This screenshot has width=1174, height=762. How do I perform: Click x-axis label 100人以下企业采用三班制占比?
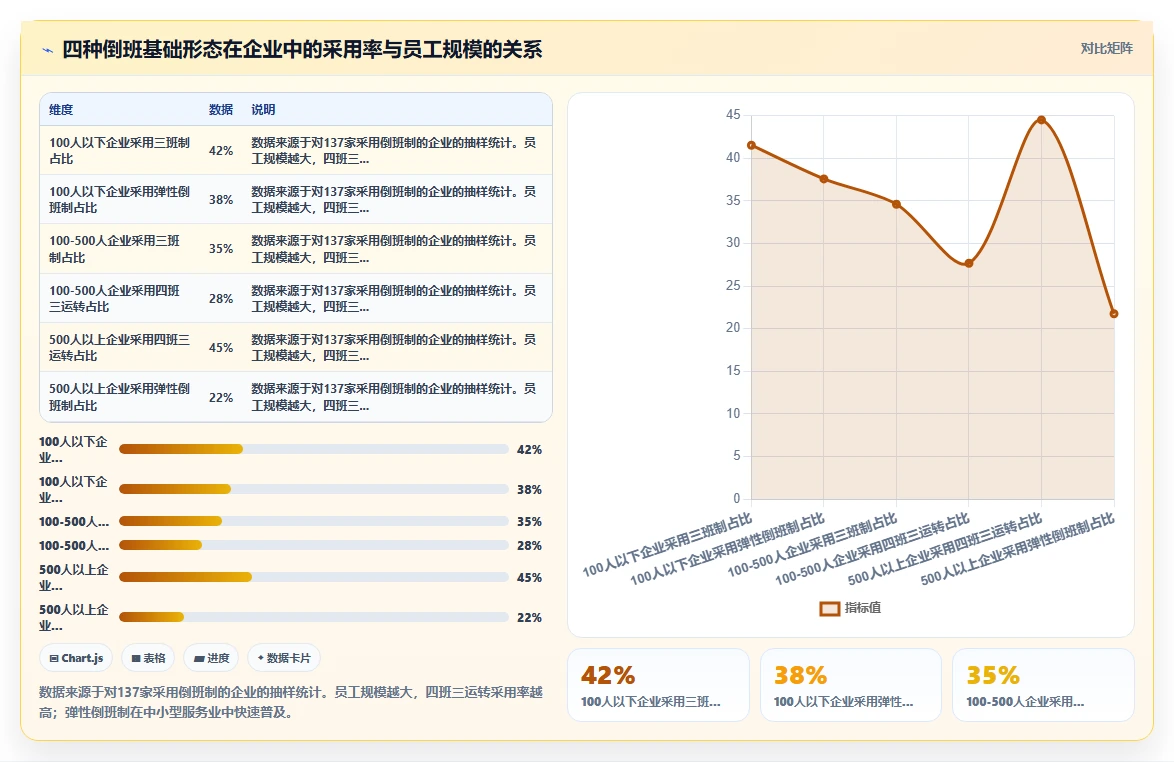click(667, 545)
